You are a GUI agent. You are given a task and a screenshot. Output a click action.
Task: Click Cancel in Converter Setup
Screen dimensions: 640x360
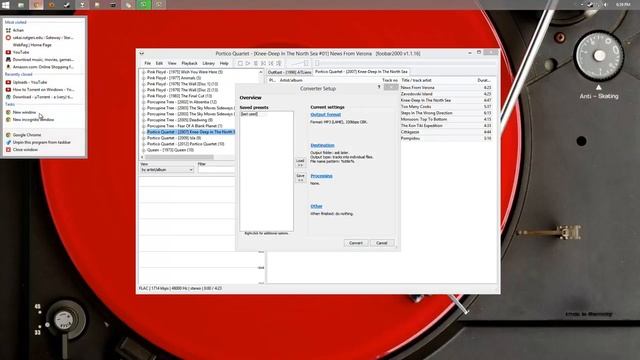click(382, 243)
